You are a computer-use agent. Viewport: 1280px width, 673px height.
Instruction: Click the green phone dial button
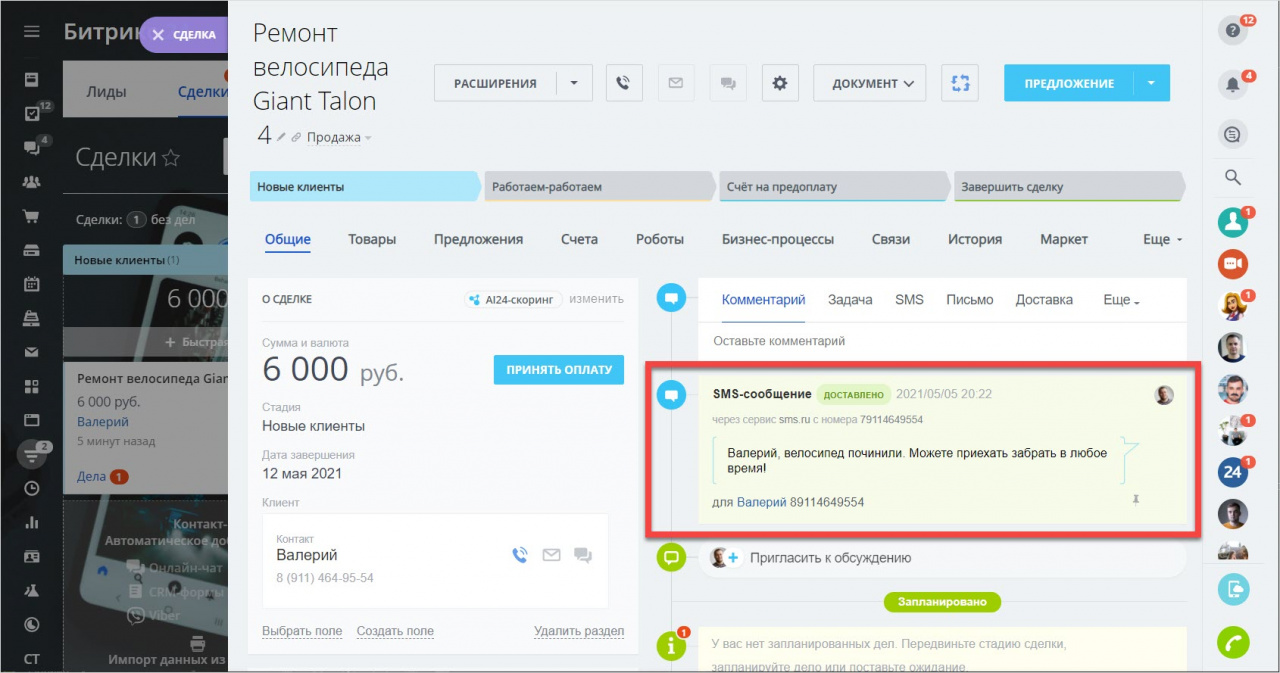(x=1233, y=642)
